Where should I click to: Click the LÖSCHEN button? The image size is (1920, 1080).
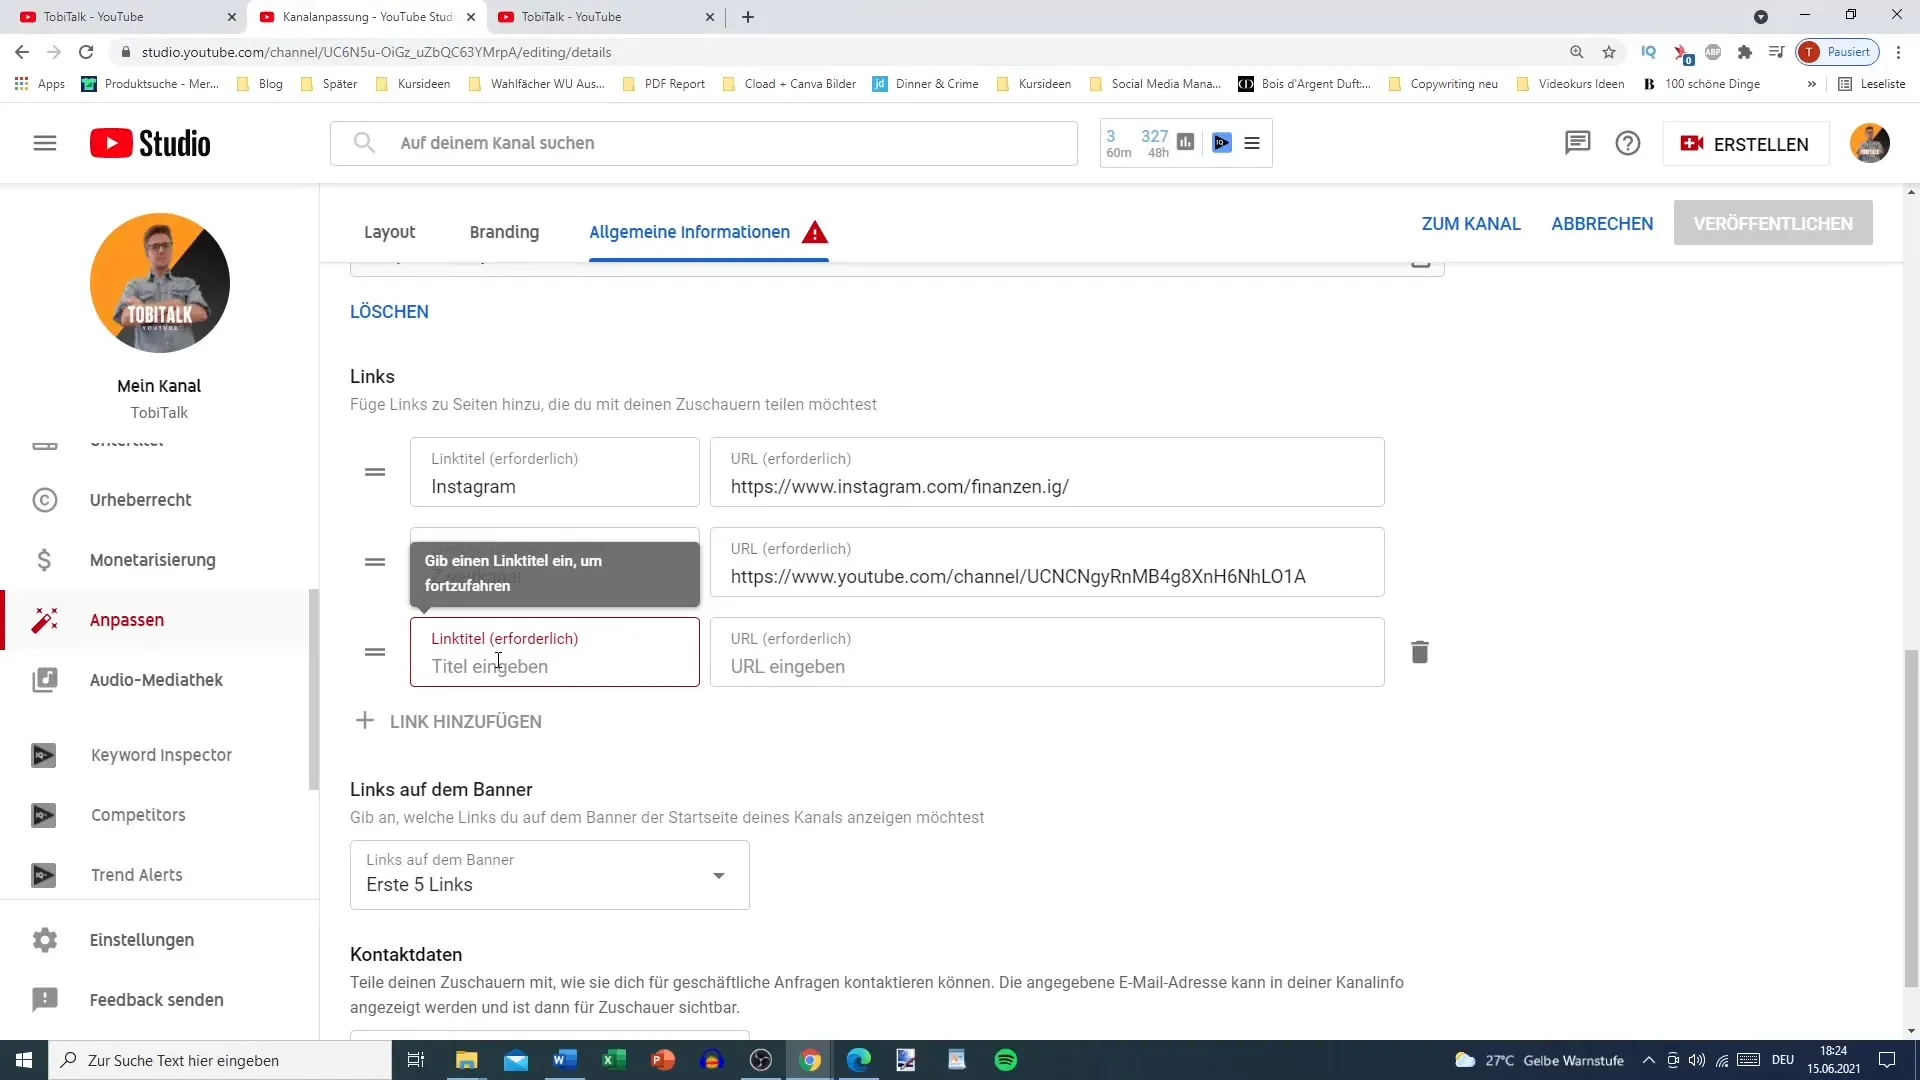[x=389, y=312]
